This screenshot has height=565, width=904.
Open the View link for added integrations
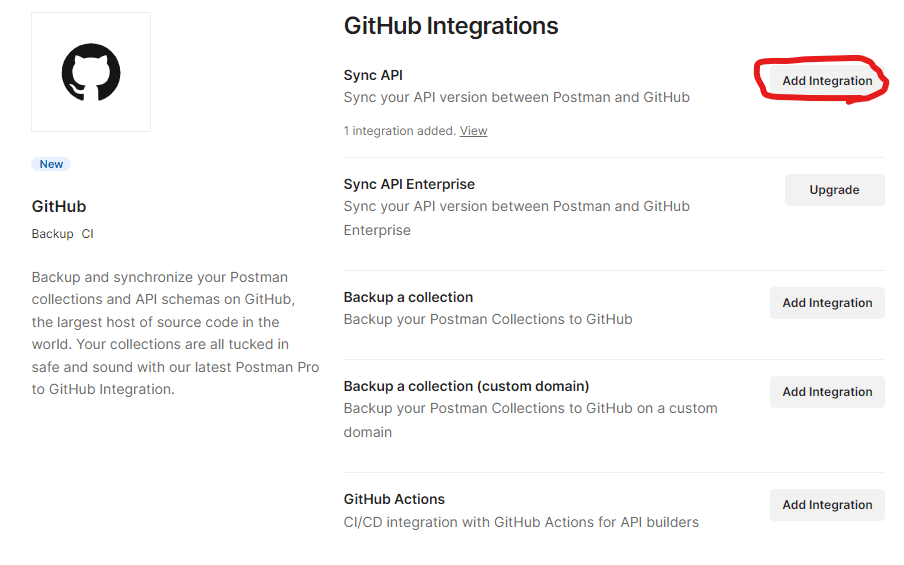click(473, 131)
